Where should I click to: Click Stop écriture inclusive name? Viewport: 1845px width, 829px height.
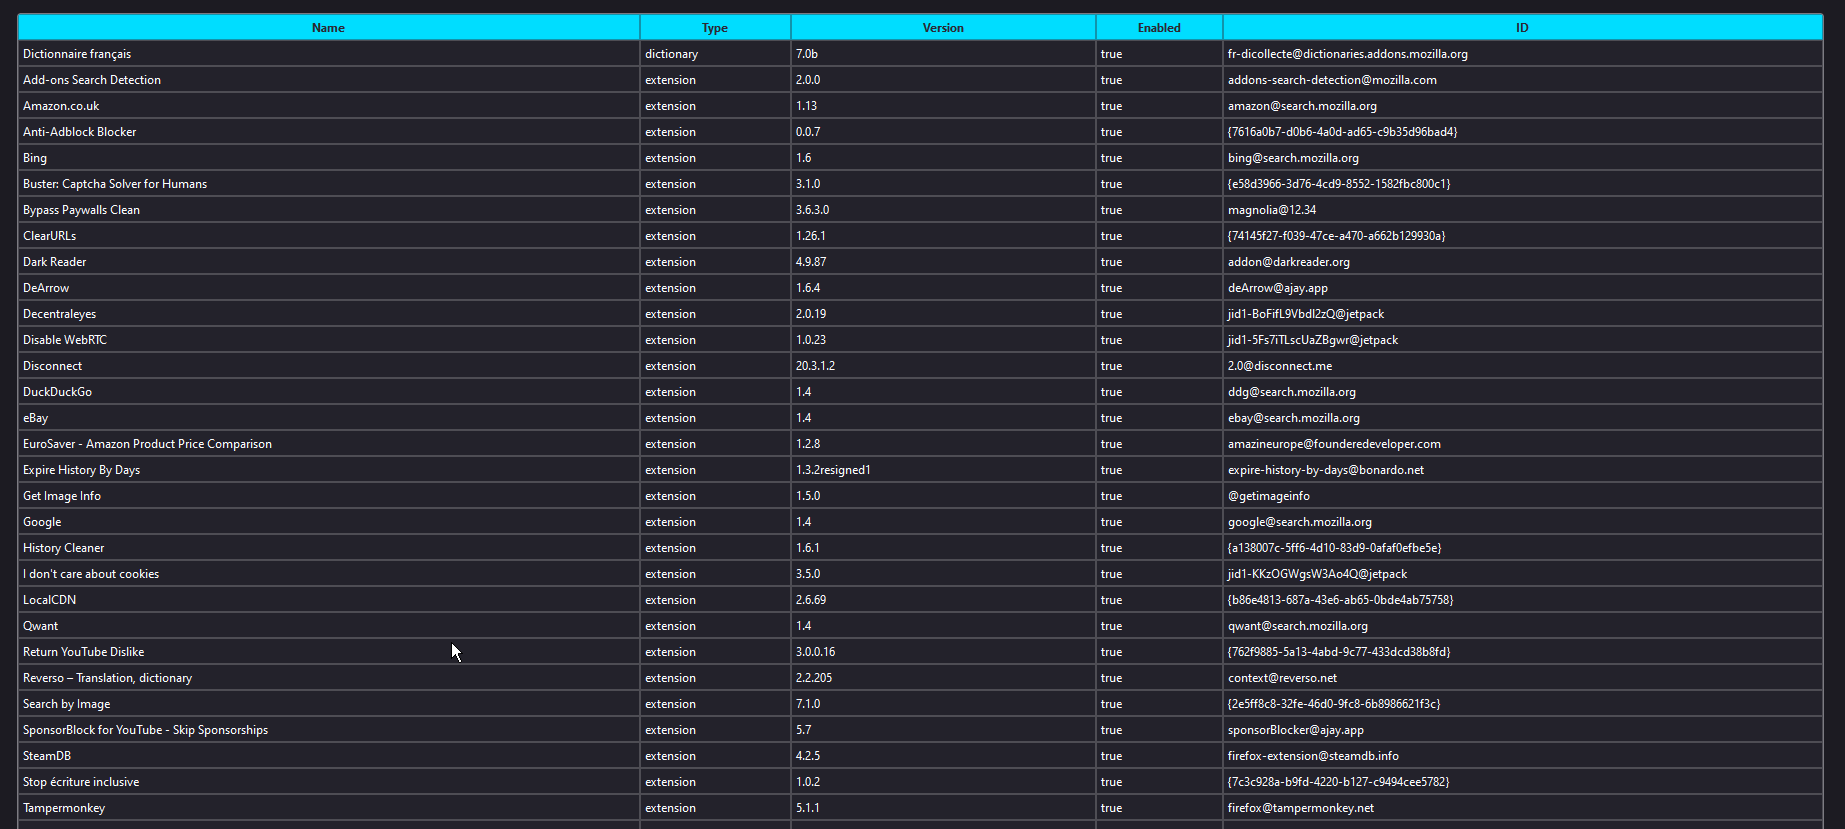tap(328, 782)
